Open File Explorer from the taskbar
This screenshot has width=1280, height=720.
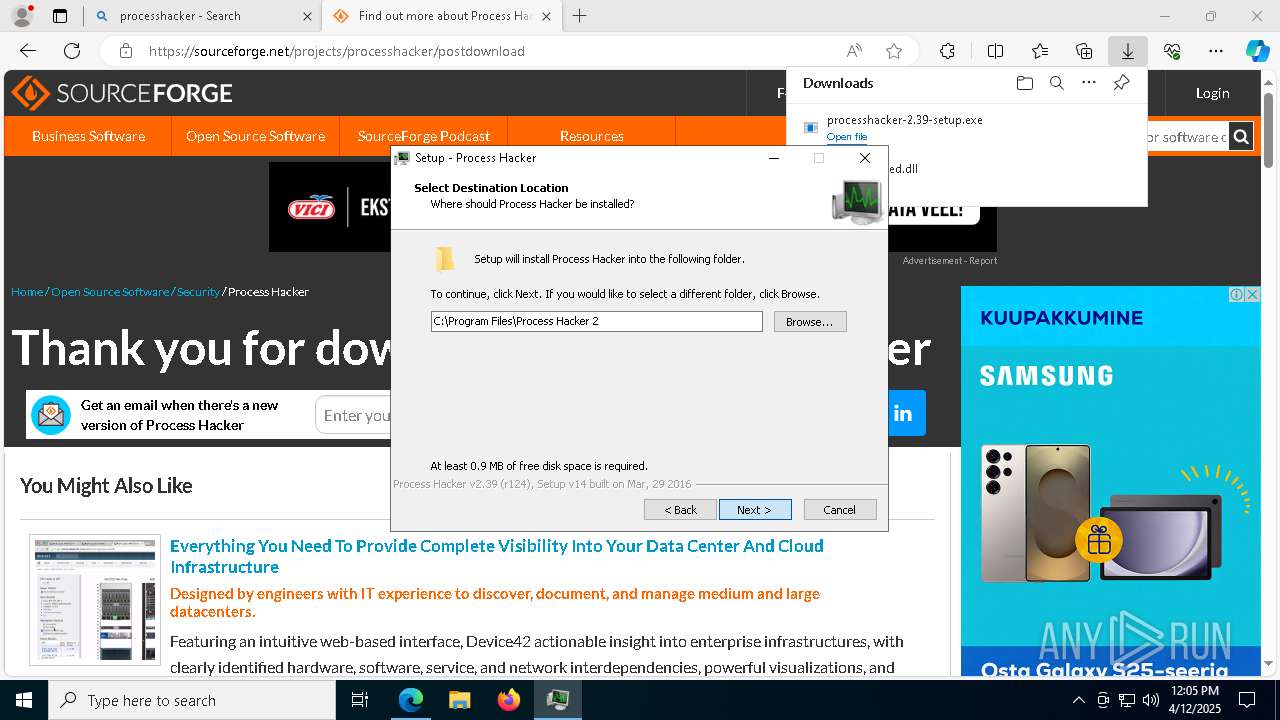(x=460, y=700)
